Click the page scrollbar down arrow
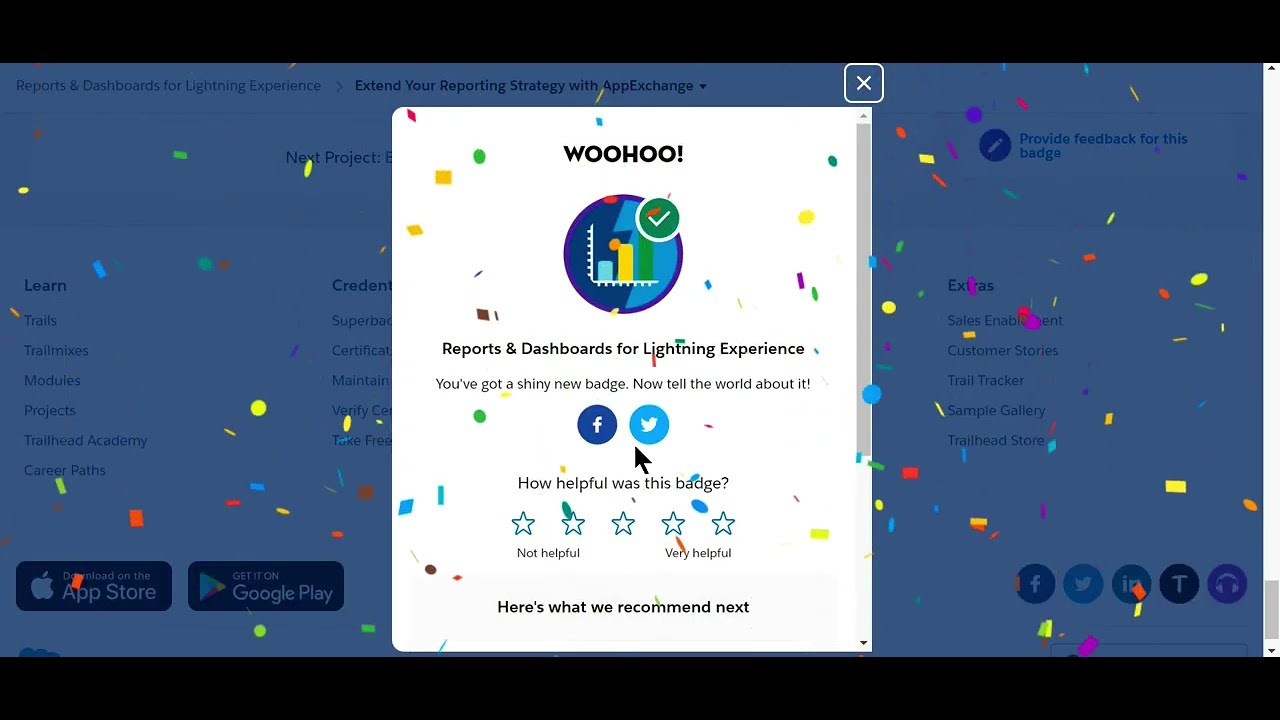This screenshot has height=720, width=1280. click(1272, 650)
